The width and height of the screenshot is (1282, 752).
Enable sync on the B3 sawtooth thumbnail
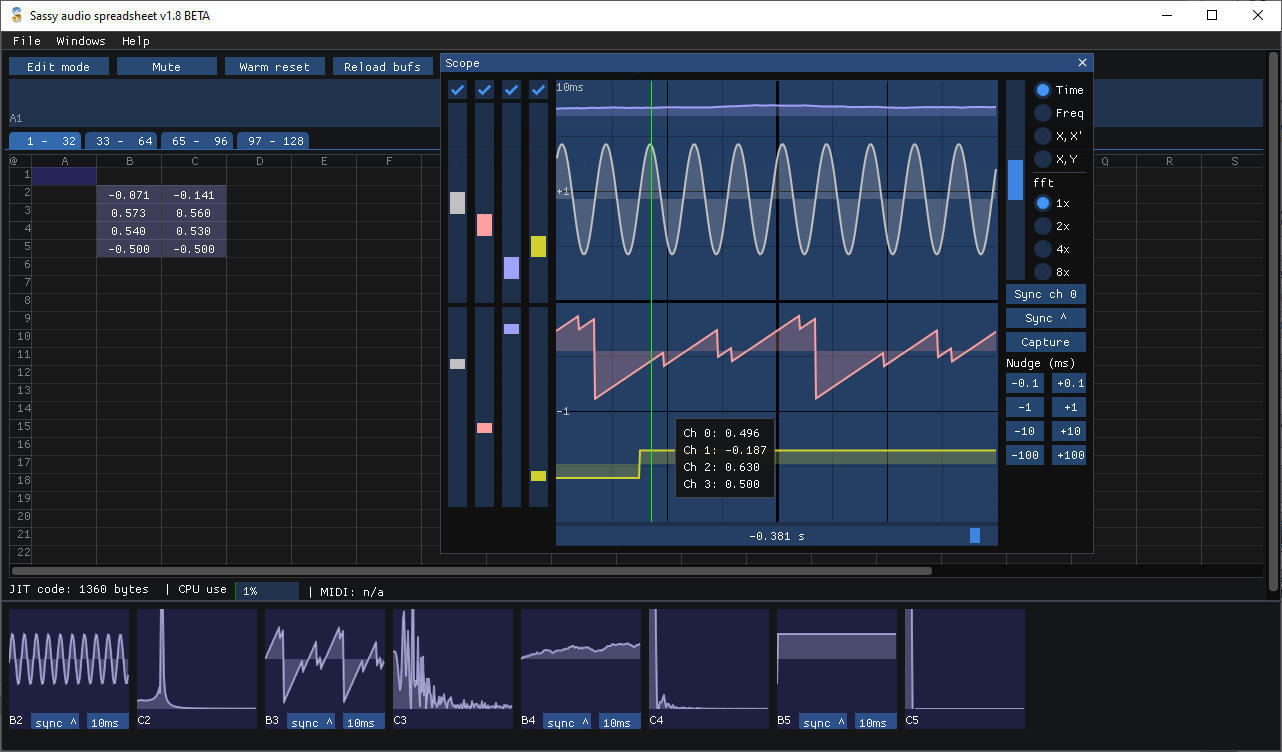pyautogui.click(x=311, y=721)
